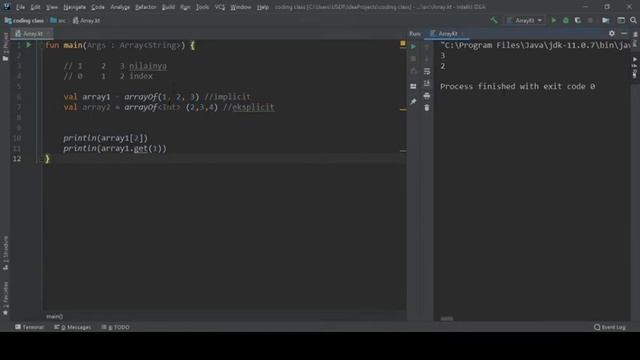Expand the Project tool window sidebar
The image size is (640, 360).
point(5,47)
